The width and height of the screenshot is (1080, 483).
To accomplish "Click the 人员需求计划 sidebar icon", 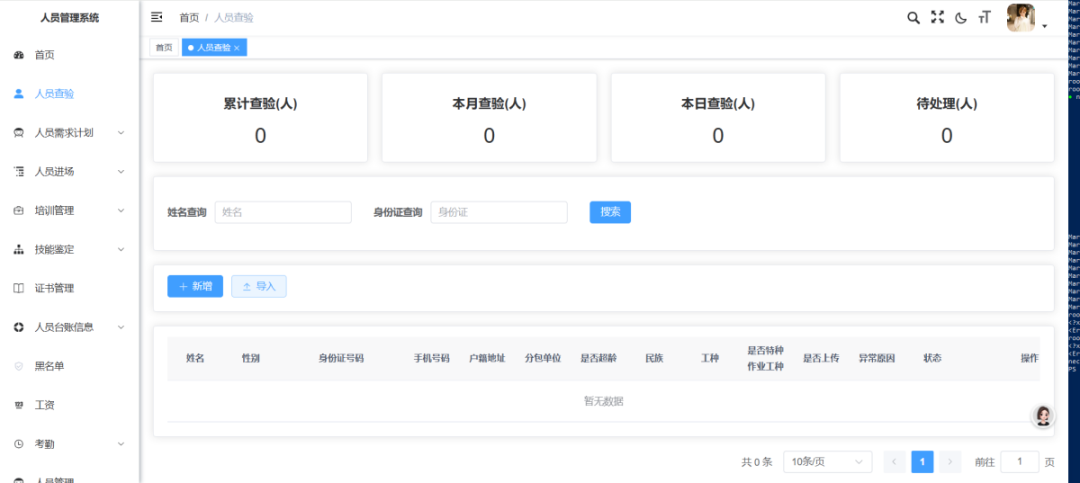I will (x=19, y=133).
